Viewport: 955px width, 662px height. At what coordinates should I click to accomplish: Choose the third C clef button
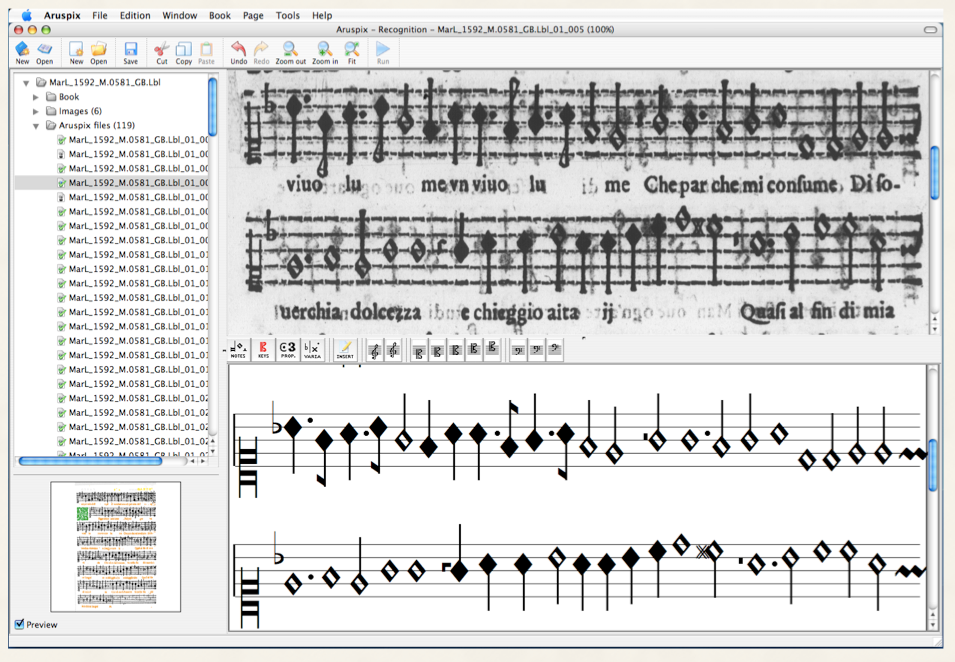click(456, 351)
